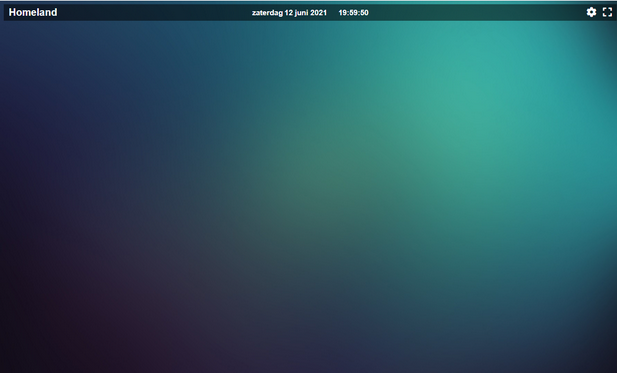The image size is (617, 373).
Task: Open dashboard configuration via the cog icon
Action: coord(591,12)
